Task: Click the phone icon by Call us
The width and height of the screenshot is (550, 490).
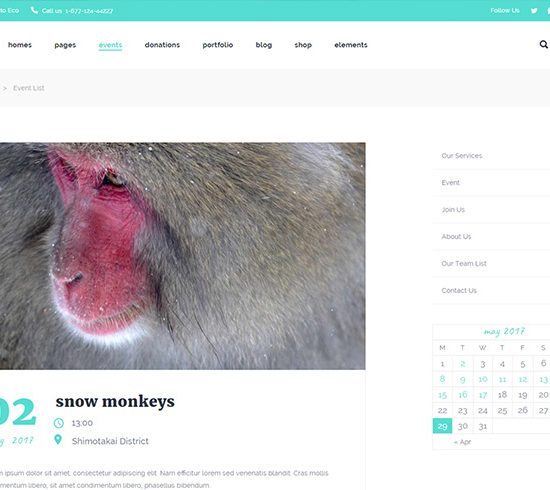Action: pyautogui.click(x=34, y=10)
